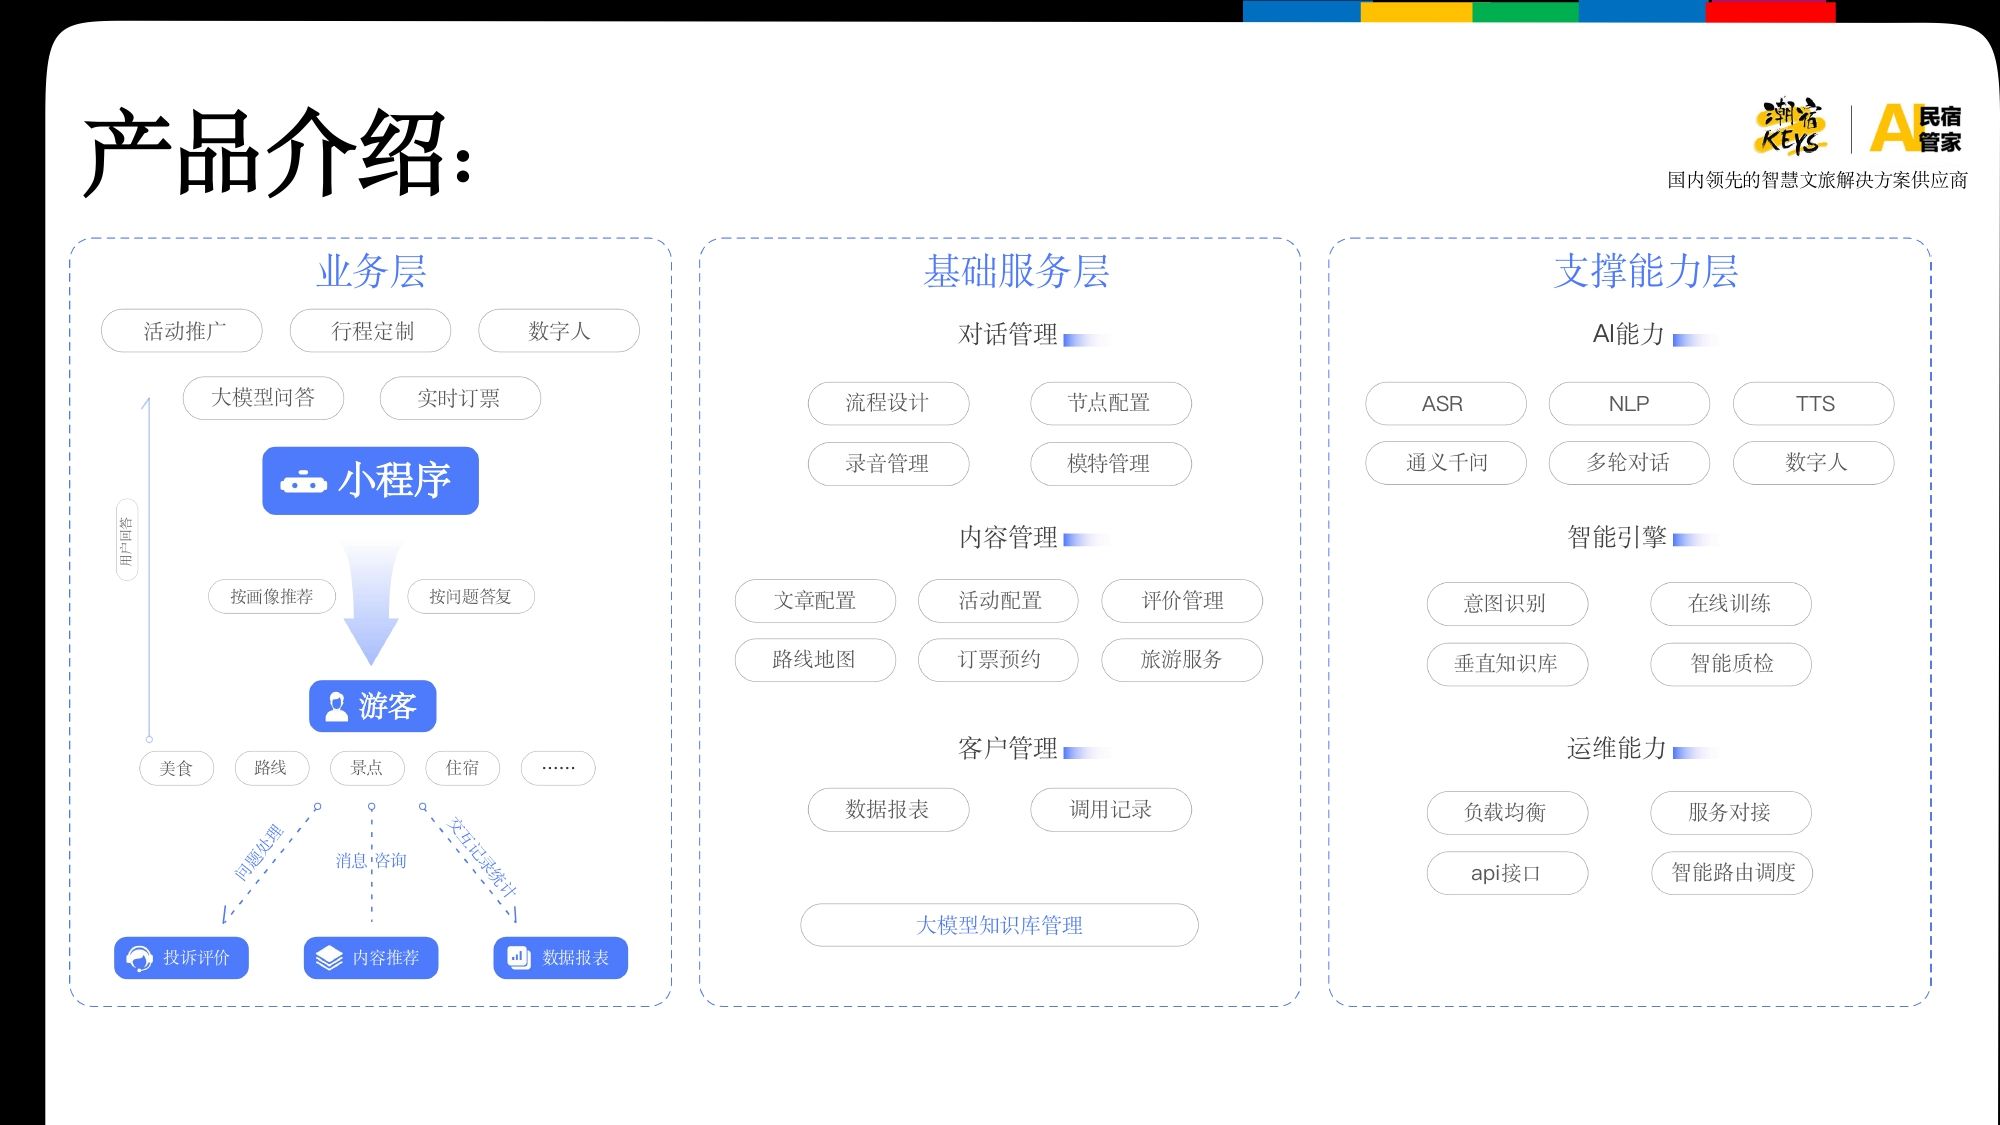
Task: Choose the 智能路由调度 item
Action: (x=1732, y=873)
